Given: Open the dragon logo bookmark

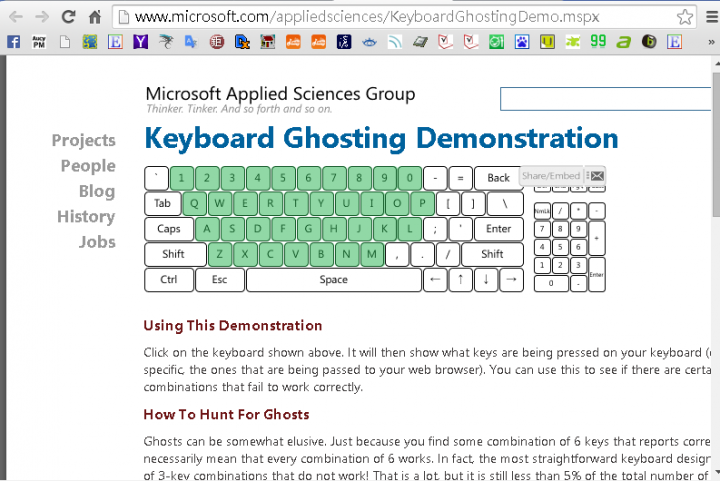Looking at the screenshot, I should pyautogui.click(x=166, y=42).
